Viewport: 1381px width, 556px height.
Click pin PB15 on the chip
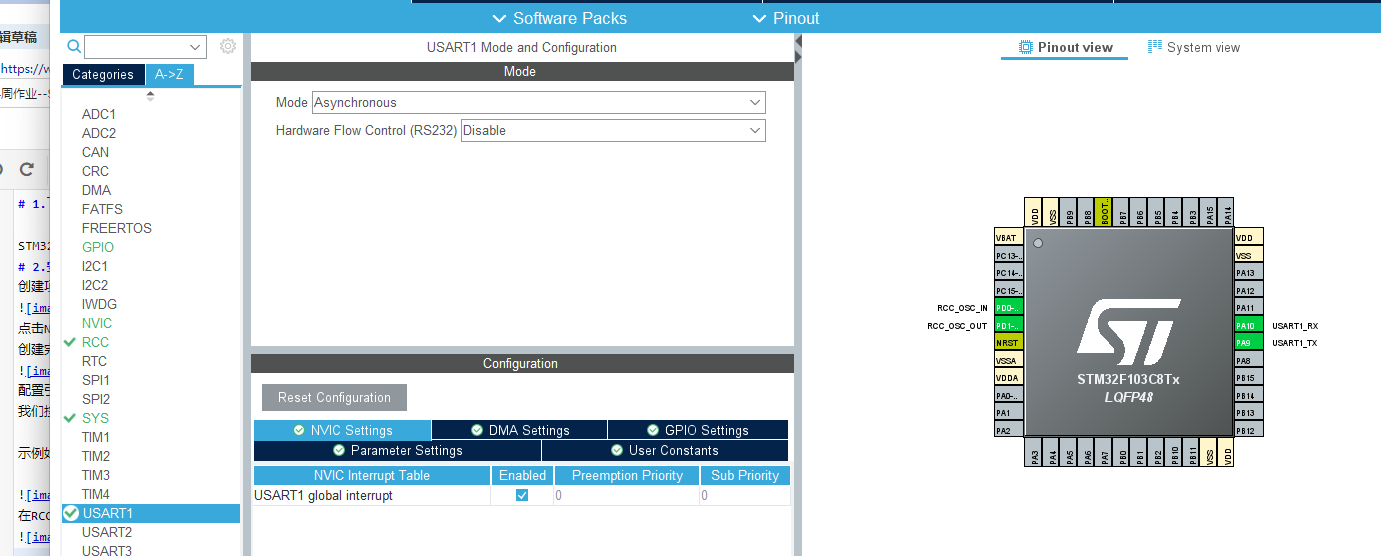click(1249, 378)
